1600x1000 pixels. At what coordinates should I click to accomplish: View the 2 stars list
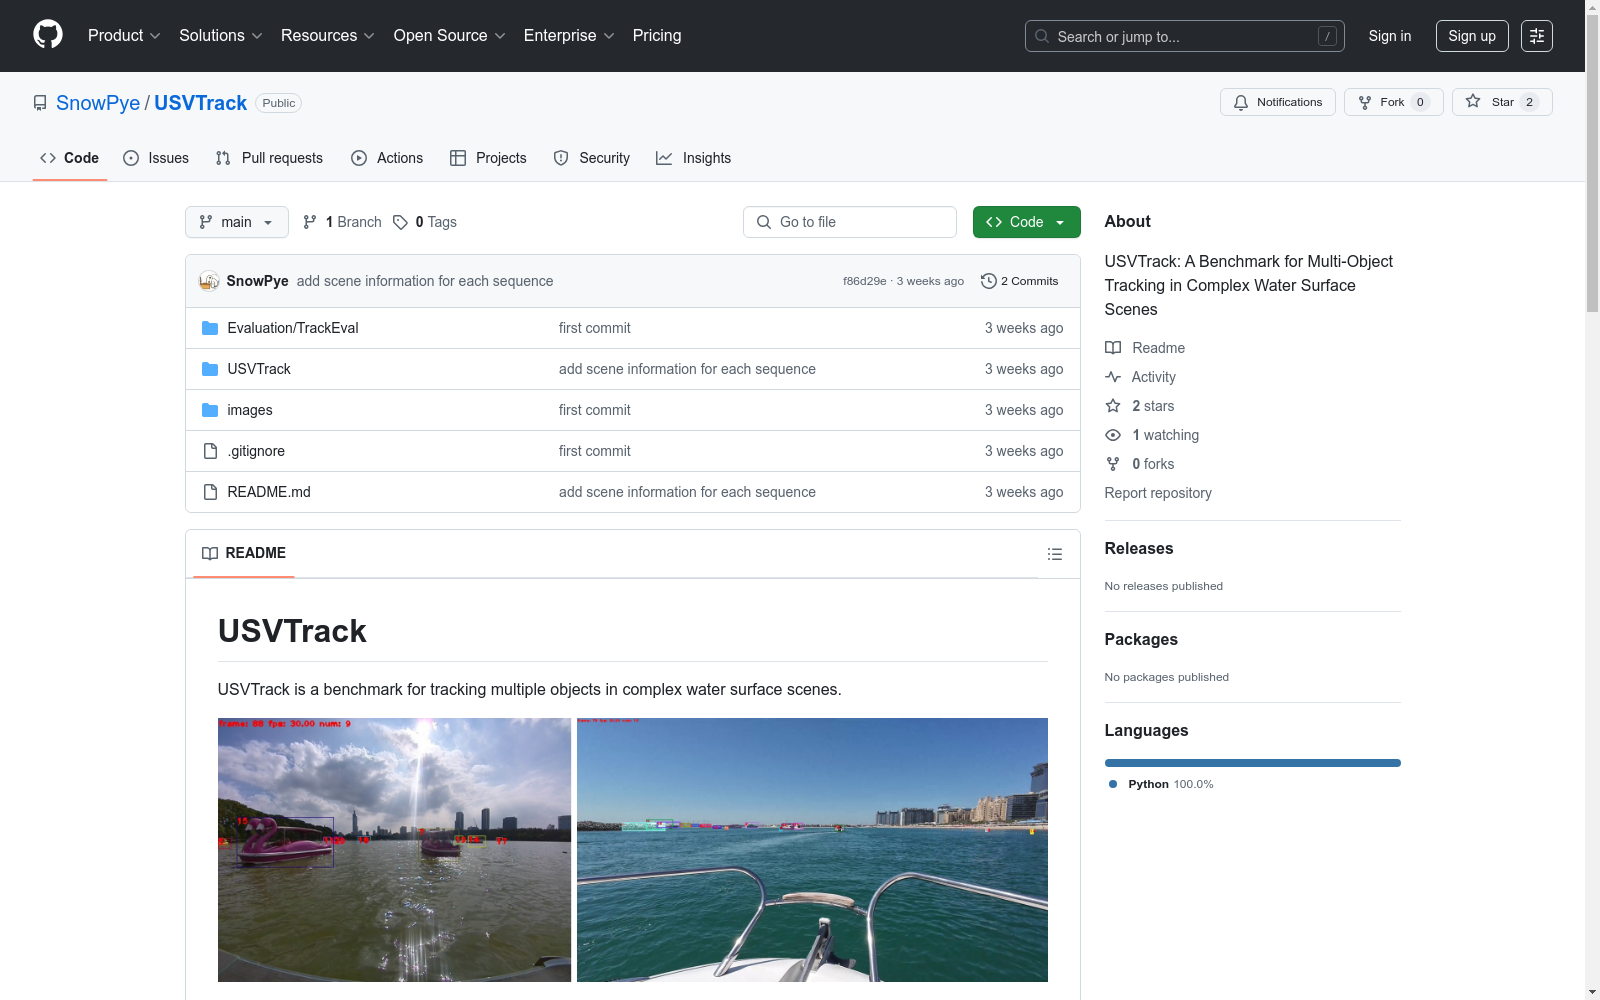pos(1140,406)
